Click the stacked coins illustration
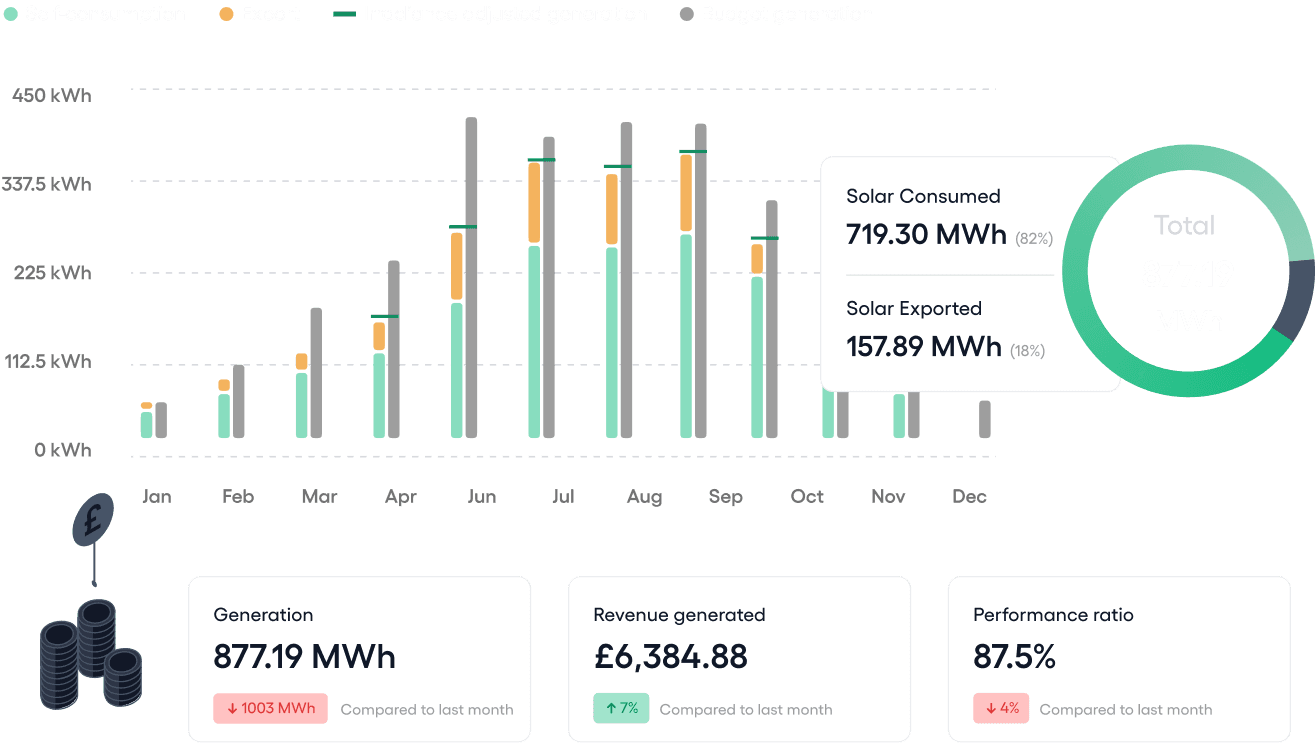 [91, 655]
